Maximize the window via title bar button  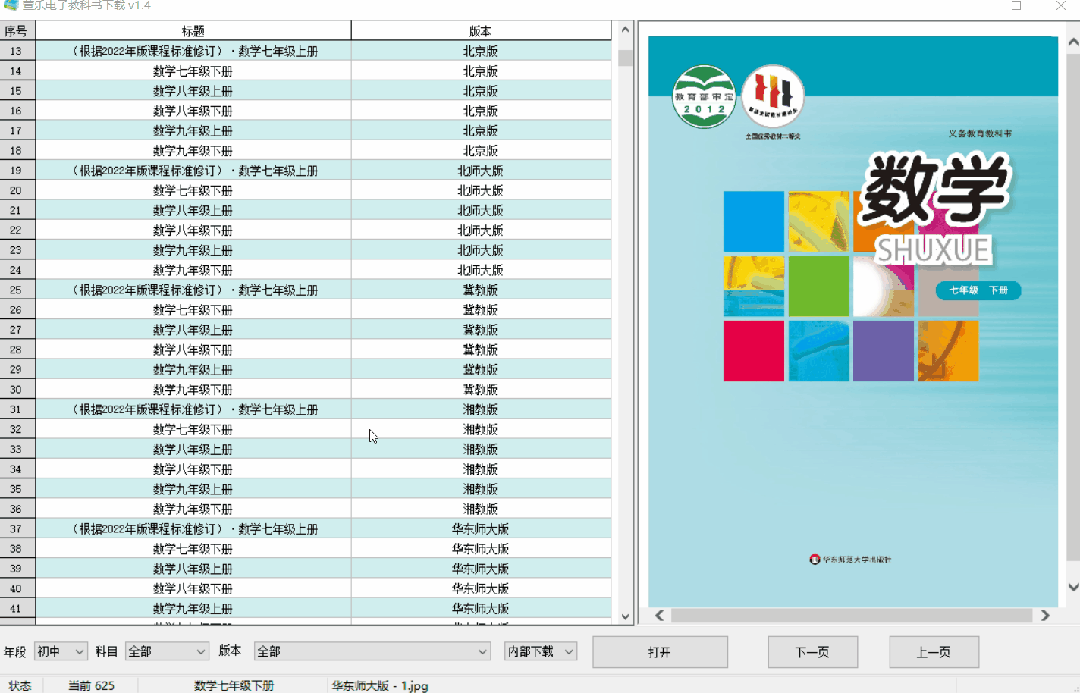click(1017, 6)
